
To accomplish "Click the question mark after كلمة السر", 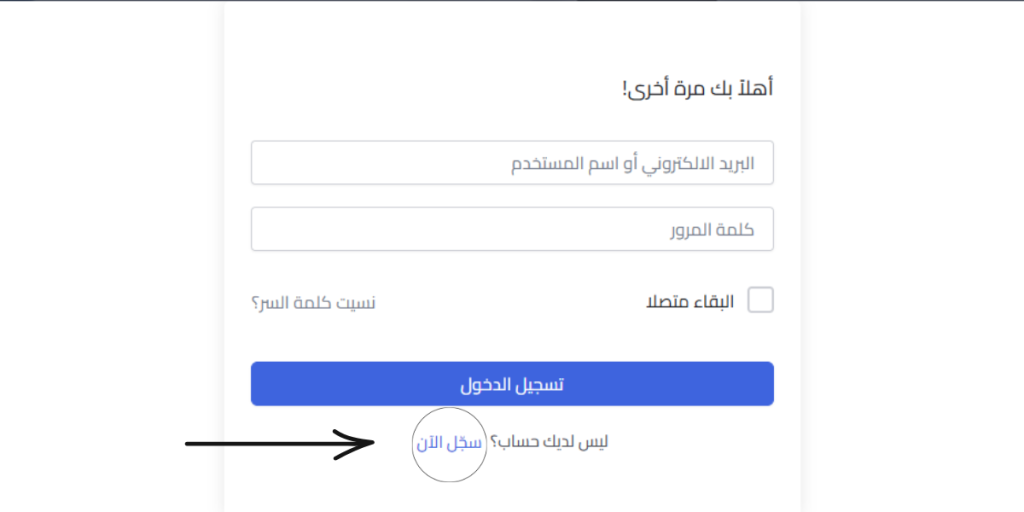I will click(x=255, y=304).
